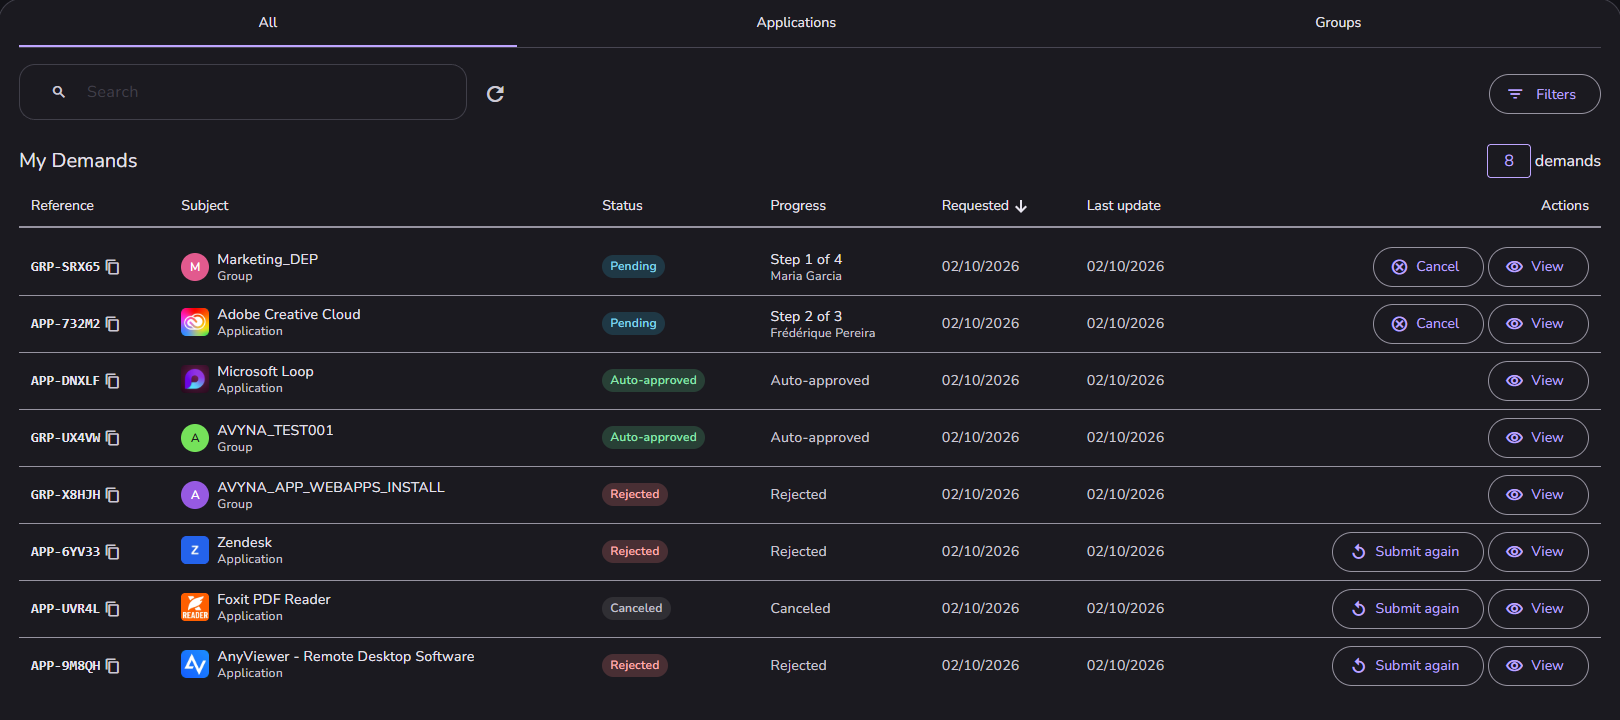1620x720 pixels.
Task: Copy reference APP-6YV33 to clipboard
Action: (113, 552)
